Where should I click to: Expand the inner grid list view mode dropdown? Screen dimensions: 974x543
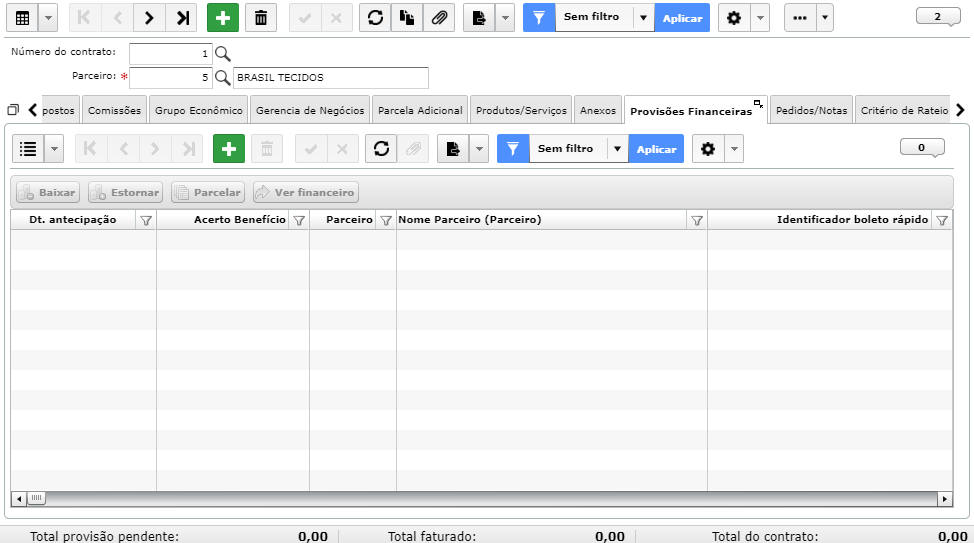coord(54,149)
